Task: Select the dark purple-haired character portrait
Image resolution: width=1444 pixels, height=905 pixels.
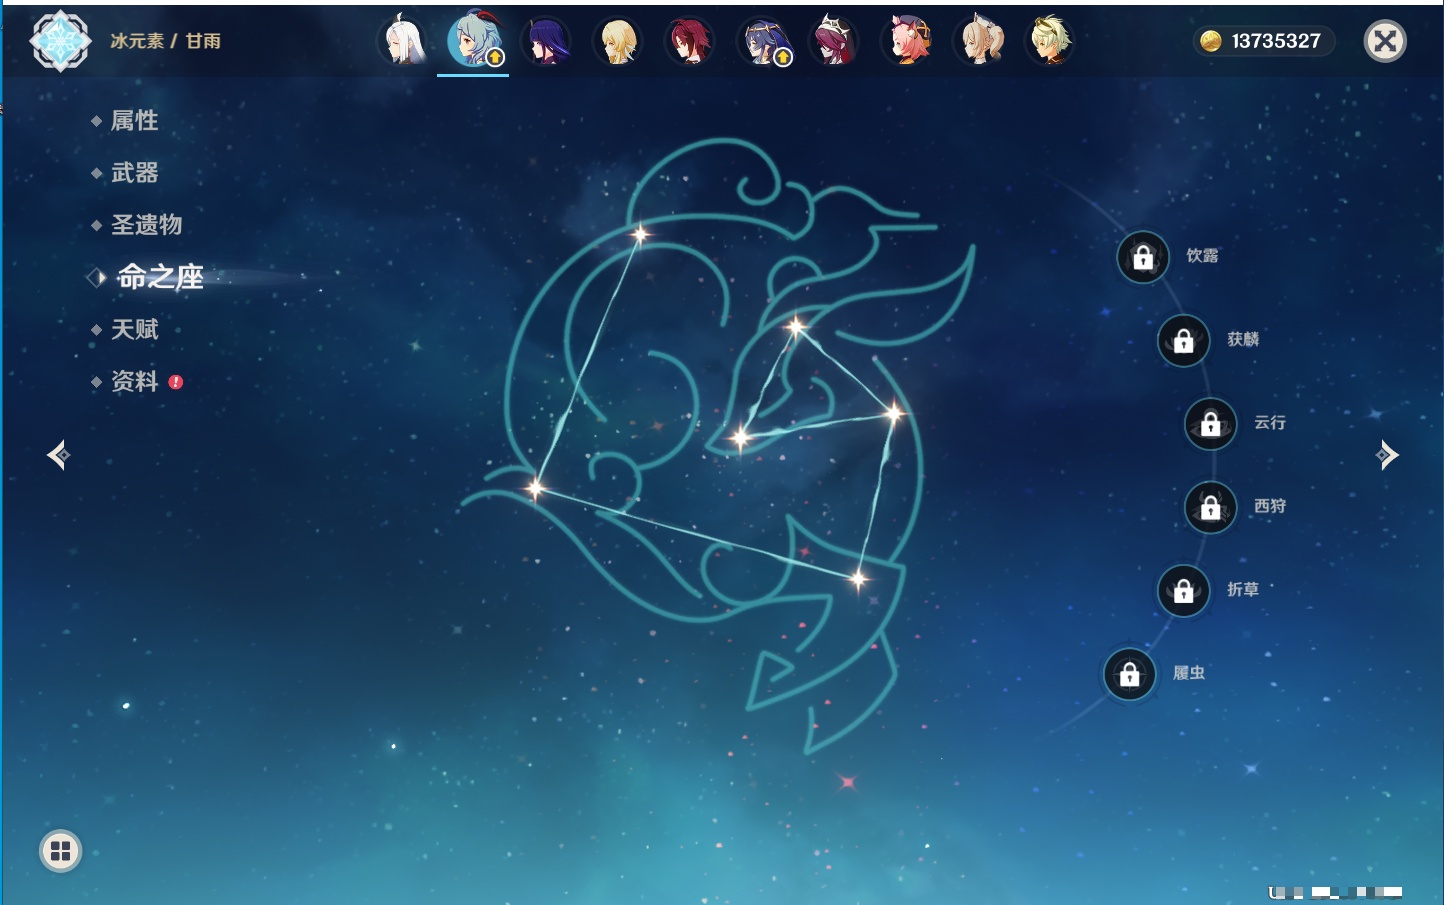Action: (x=546, y=41)
